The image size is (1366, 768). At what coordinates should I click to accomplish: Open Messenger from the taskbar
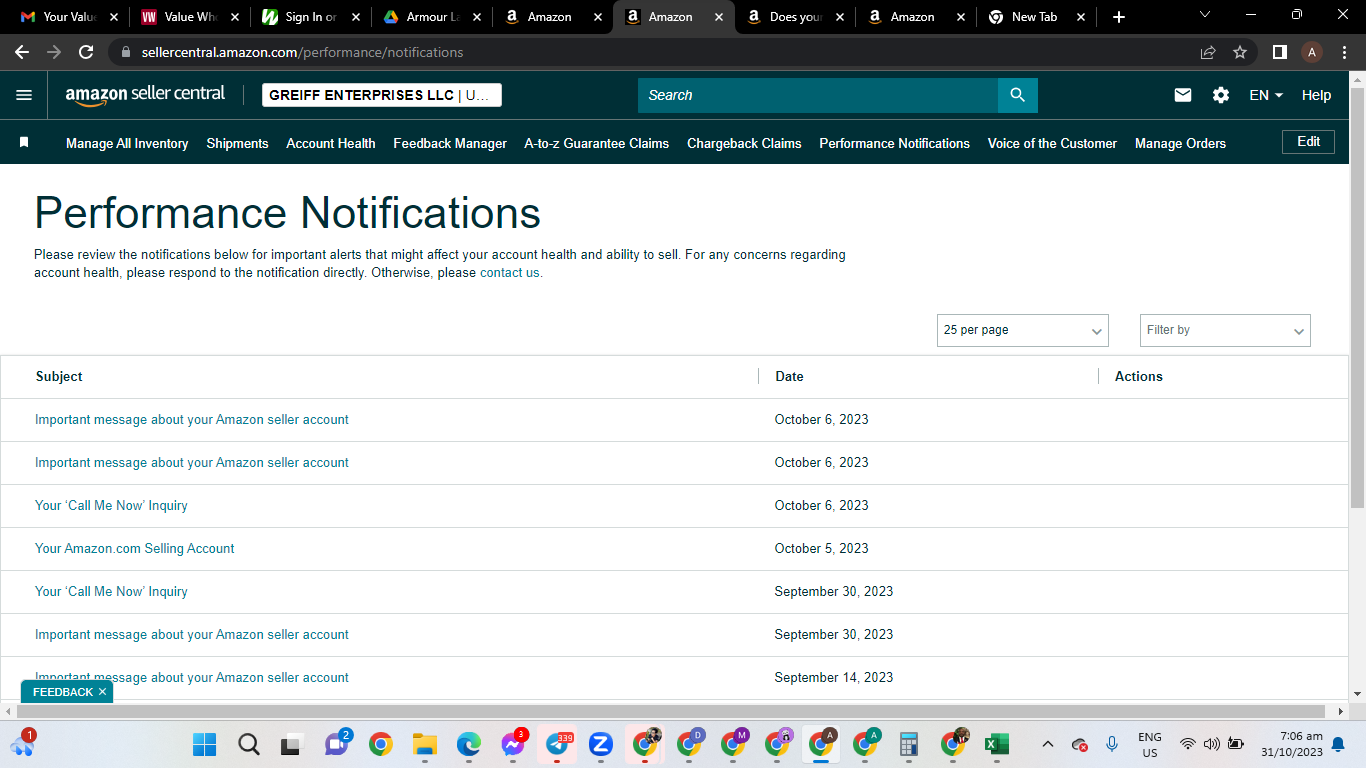pyautogui.click(x=513, y=745)
